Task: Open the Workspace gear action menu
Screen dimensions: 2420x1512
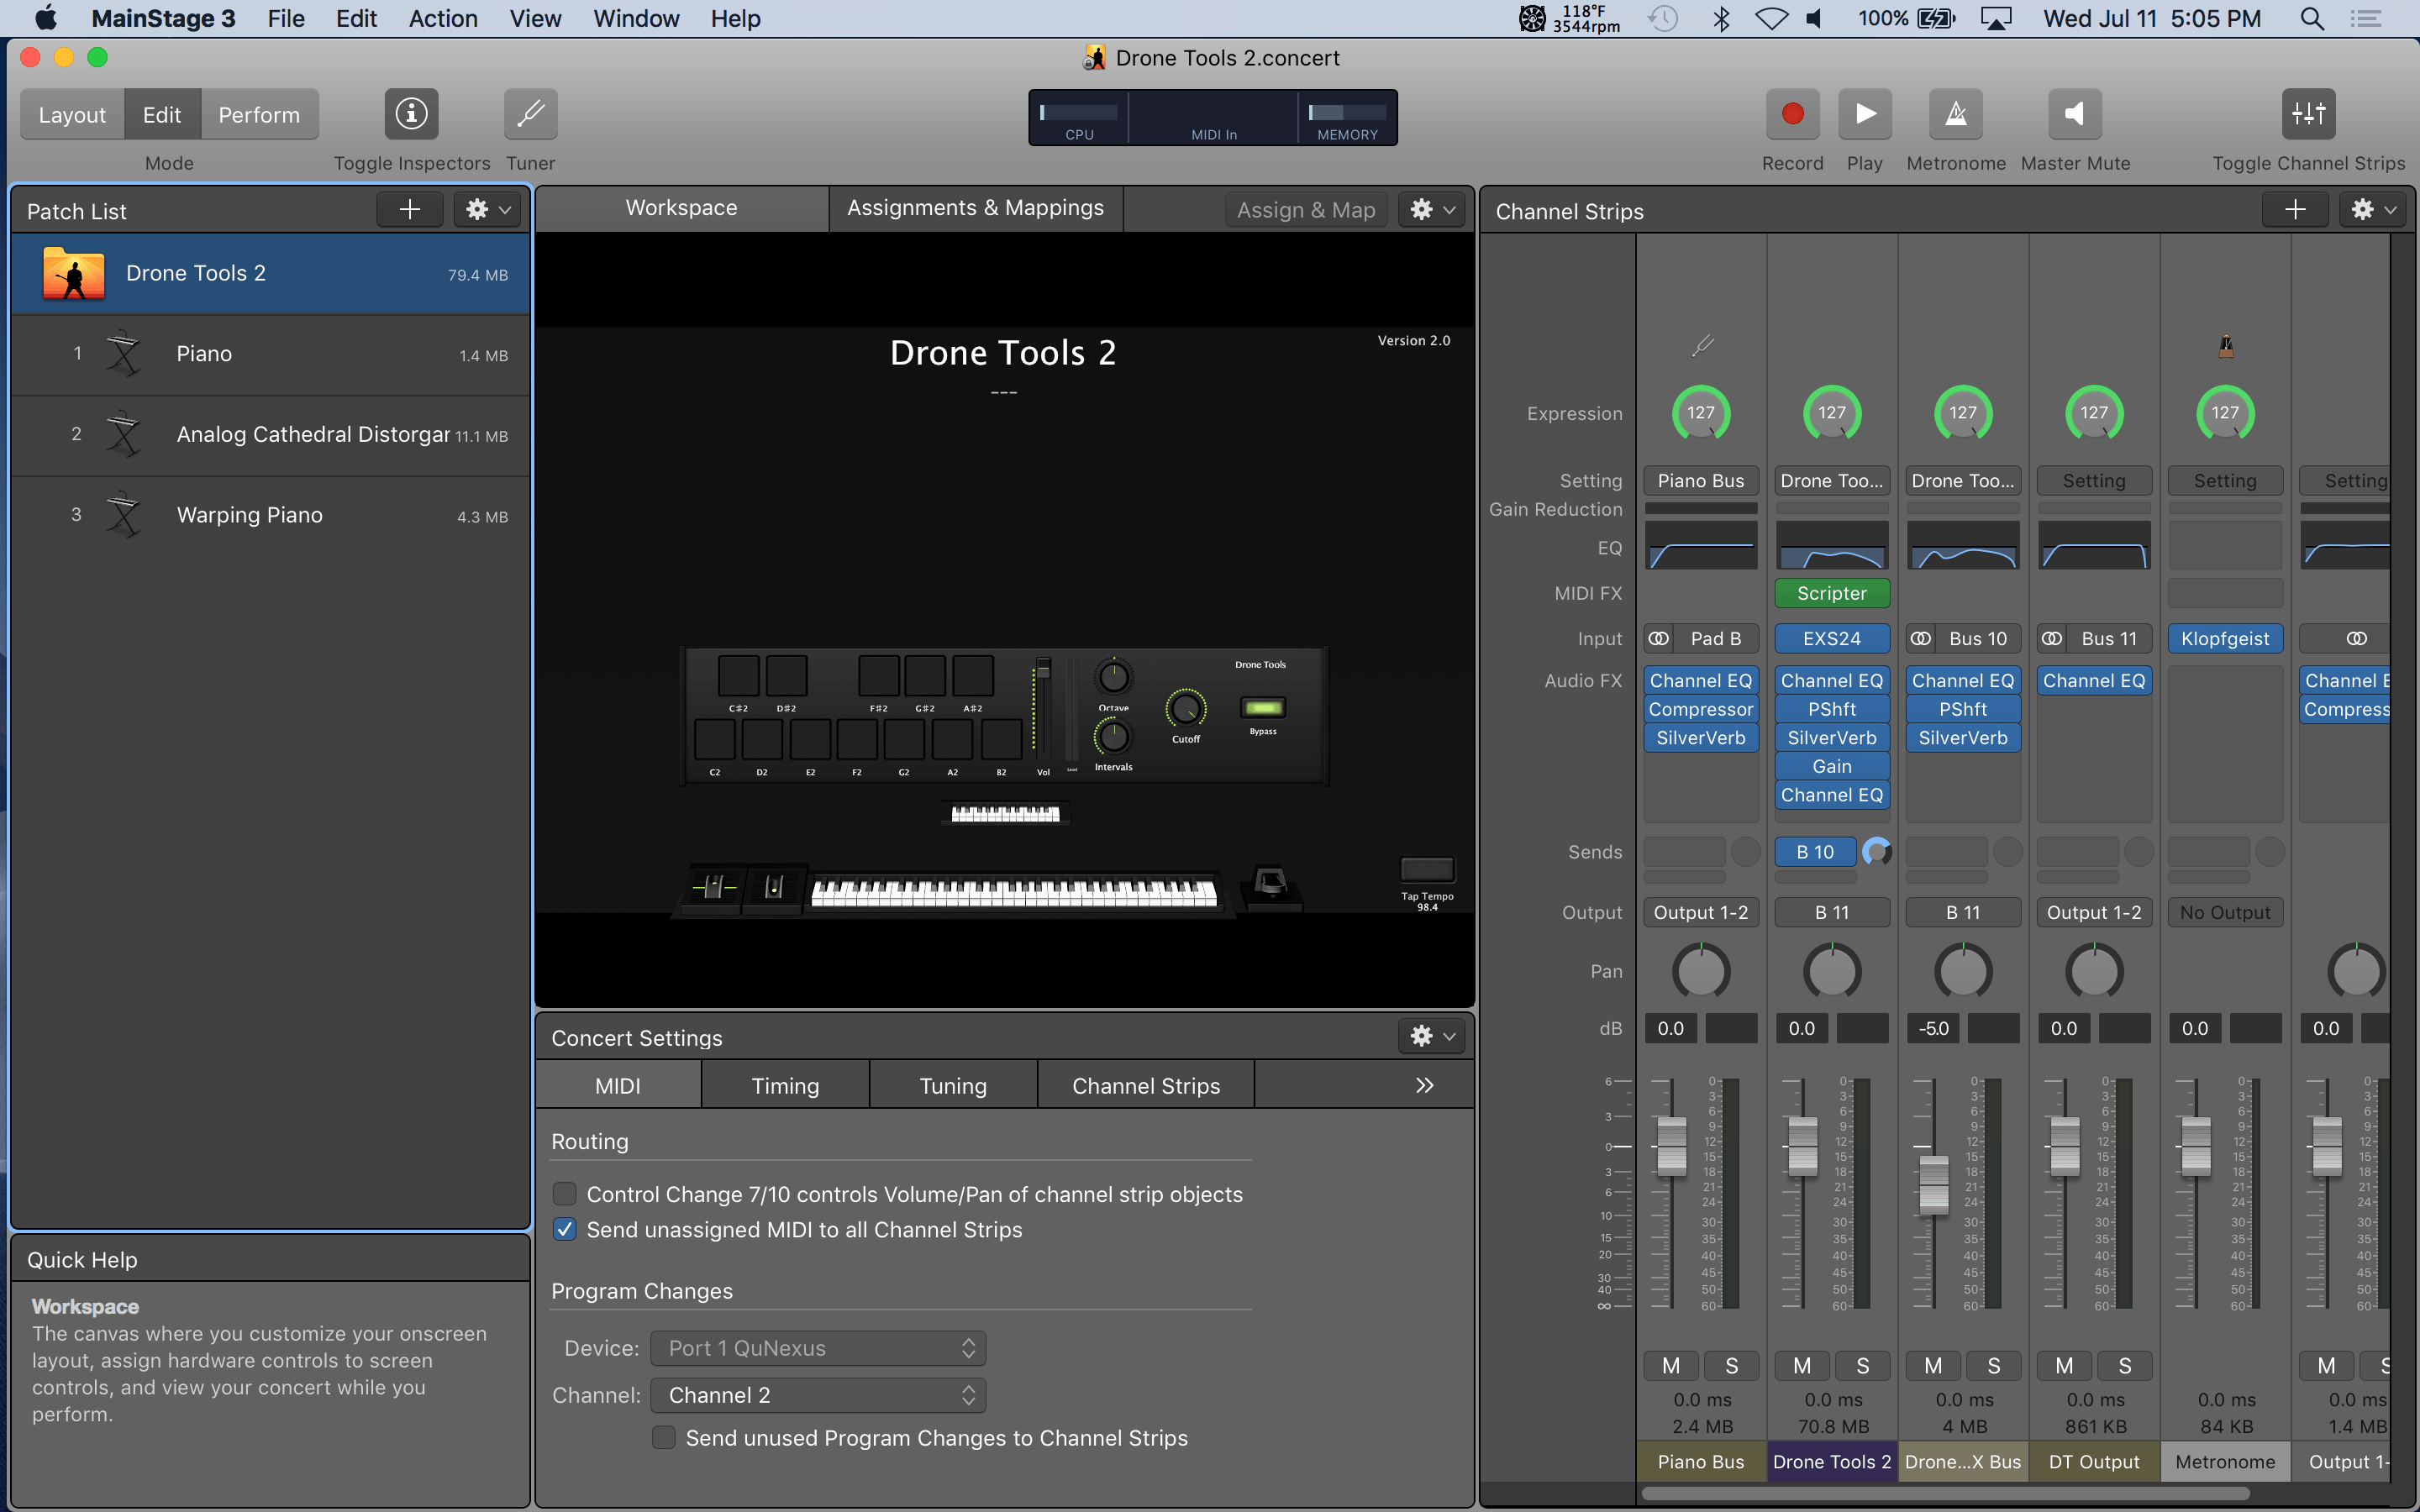Action: [x=1432, y=209]
